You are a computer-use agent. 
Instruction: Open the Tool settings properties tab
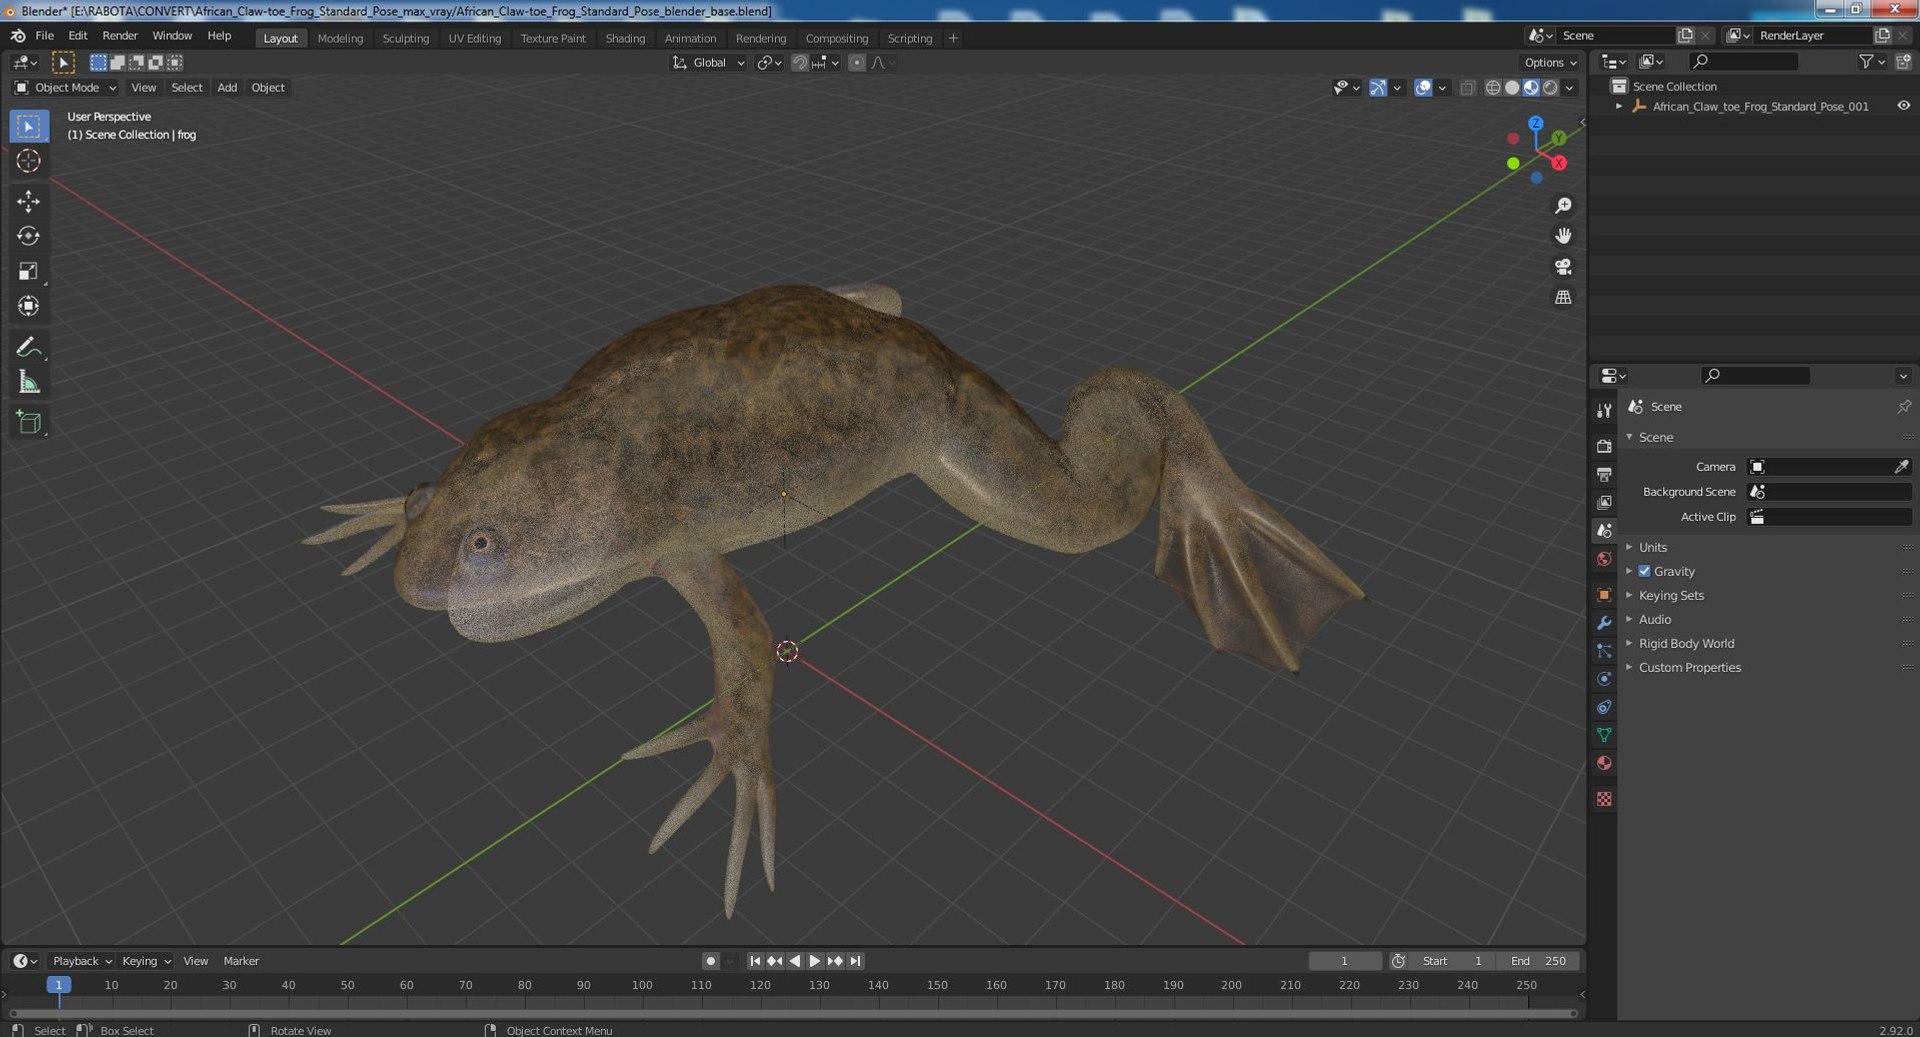click(x=1604, y=411)
